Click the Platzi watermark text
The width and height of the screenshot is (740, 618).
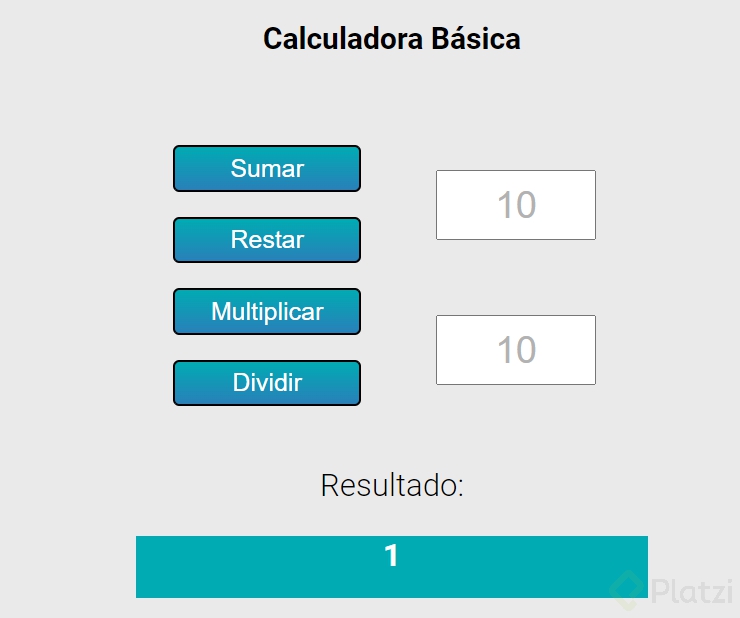pyautogui.click(x=692, y=591)
